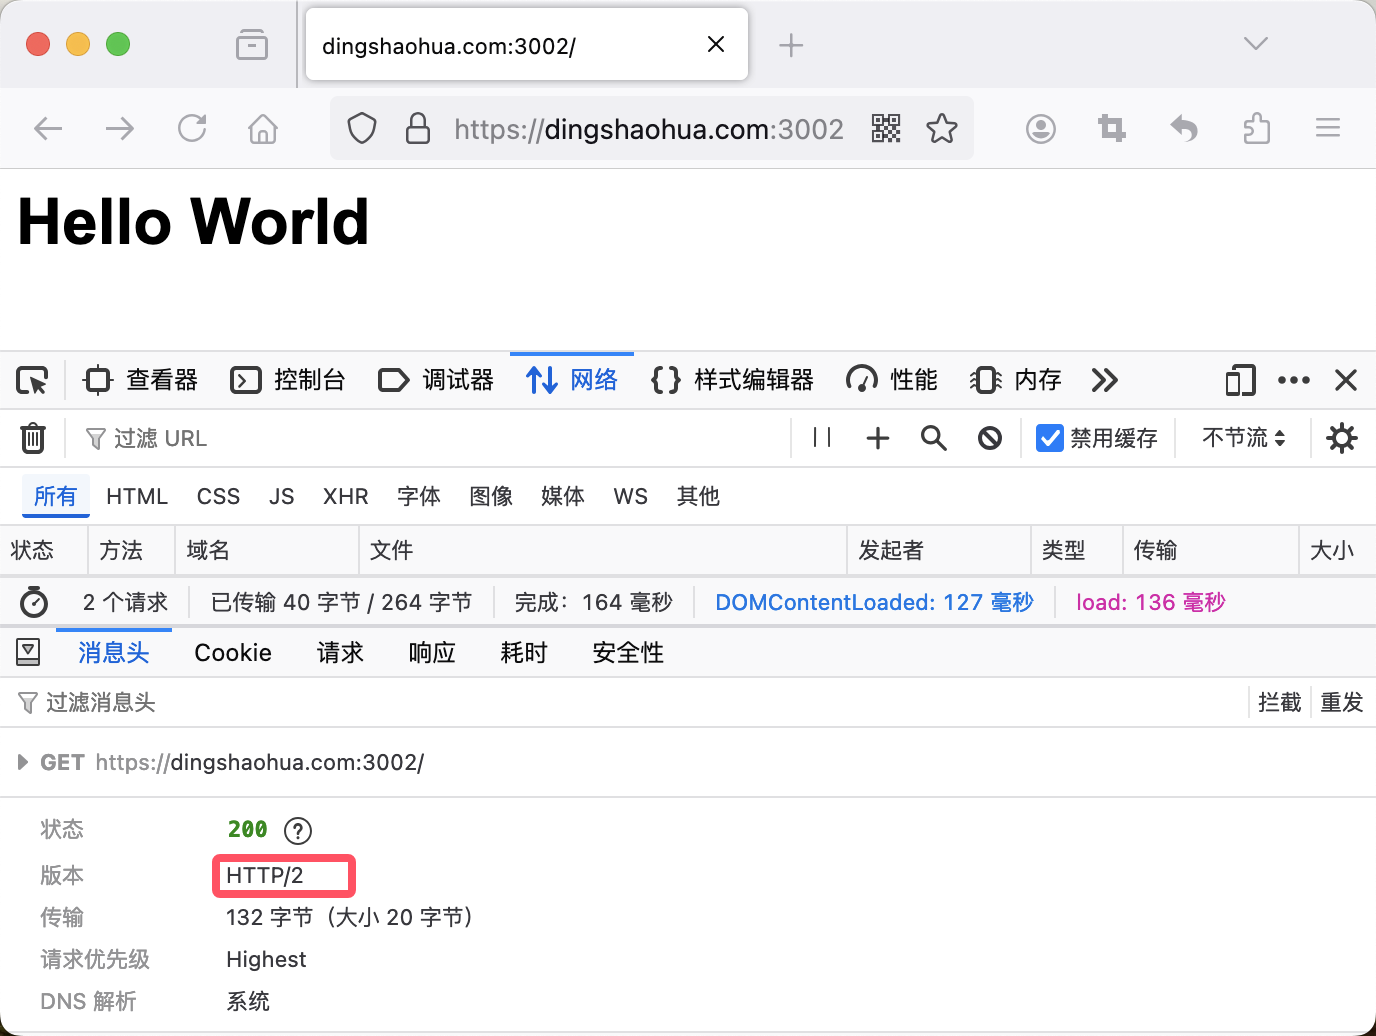This screenshot has width=1376, height=1036.
Task: Filter requests by WS
Action: click(x=631, y=496)
